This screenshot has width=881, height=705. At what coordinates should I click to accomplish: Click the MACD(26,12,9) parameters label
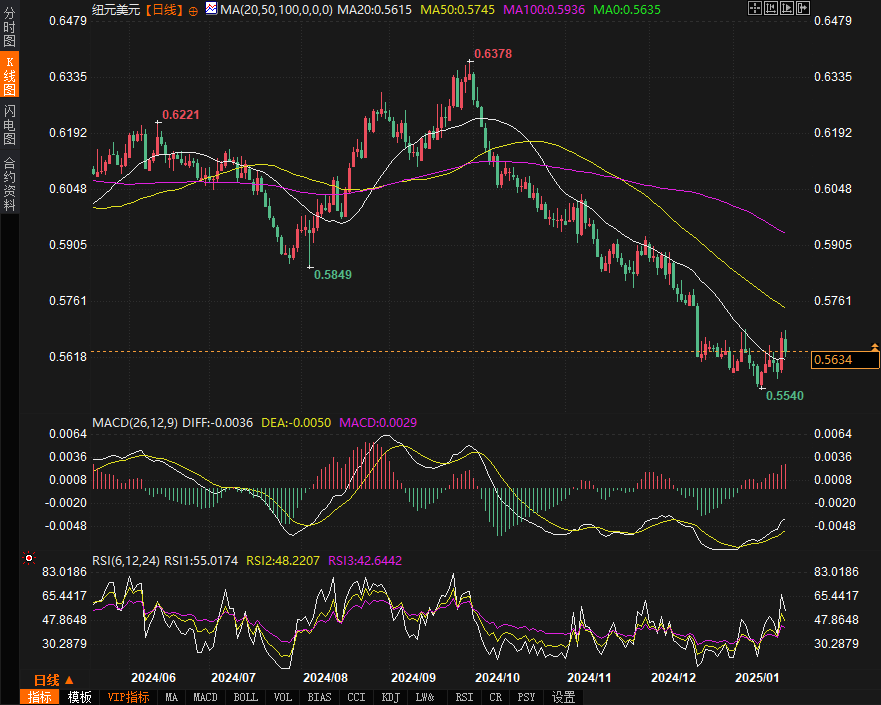135,423
